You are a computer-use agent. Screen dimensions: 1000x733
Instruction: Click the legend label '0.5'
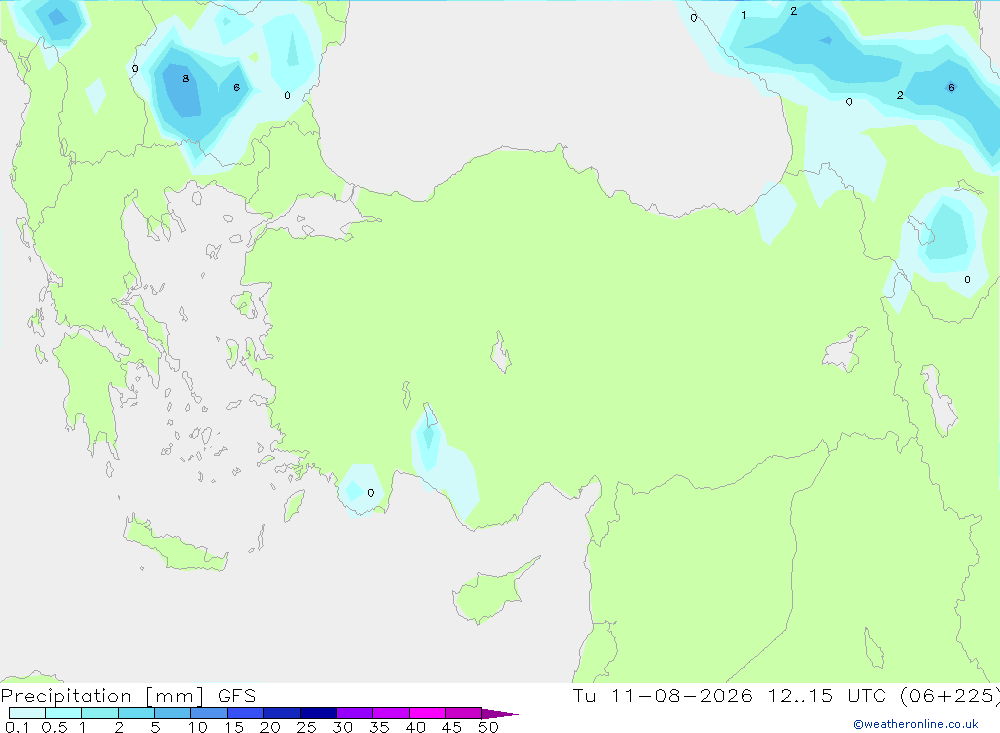coord(54,727)
